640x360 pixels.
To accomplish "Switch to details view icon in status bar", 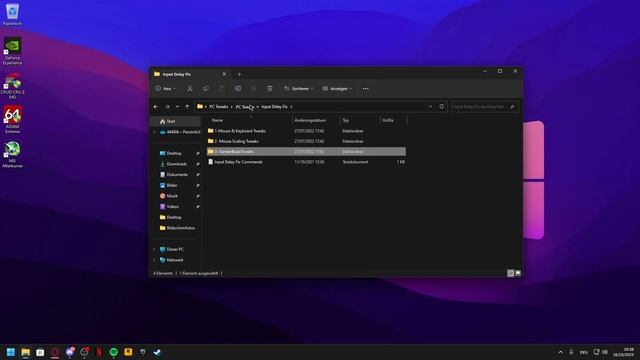I will click(510, 273).
